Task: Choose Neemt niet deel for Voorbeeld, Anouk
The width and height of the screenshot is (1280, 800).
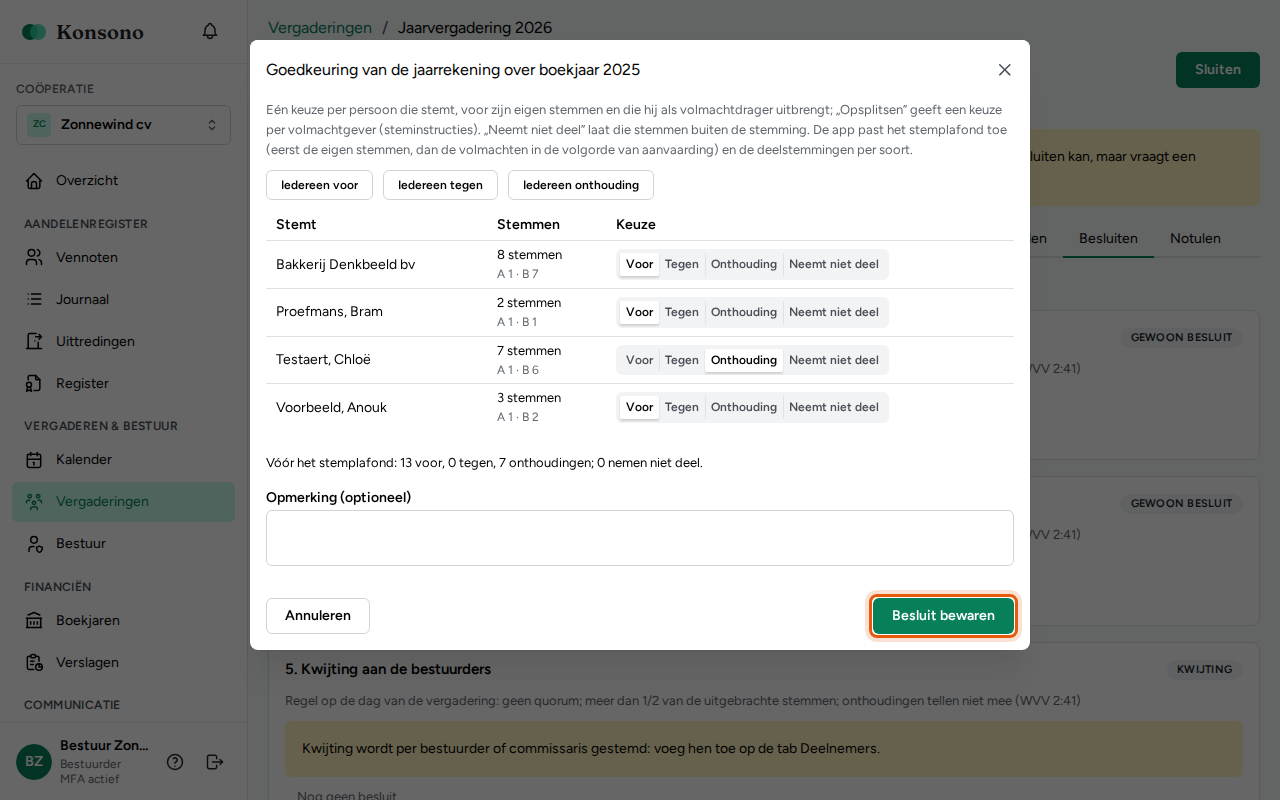Action: 834,407
